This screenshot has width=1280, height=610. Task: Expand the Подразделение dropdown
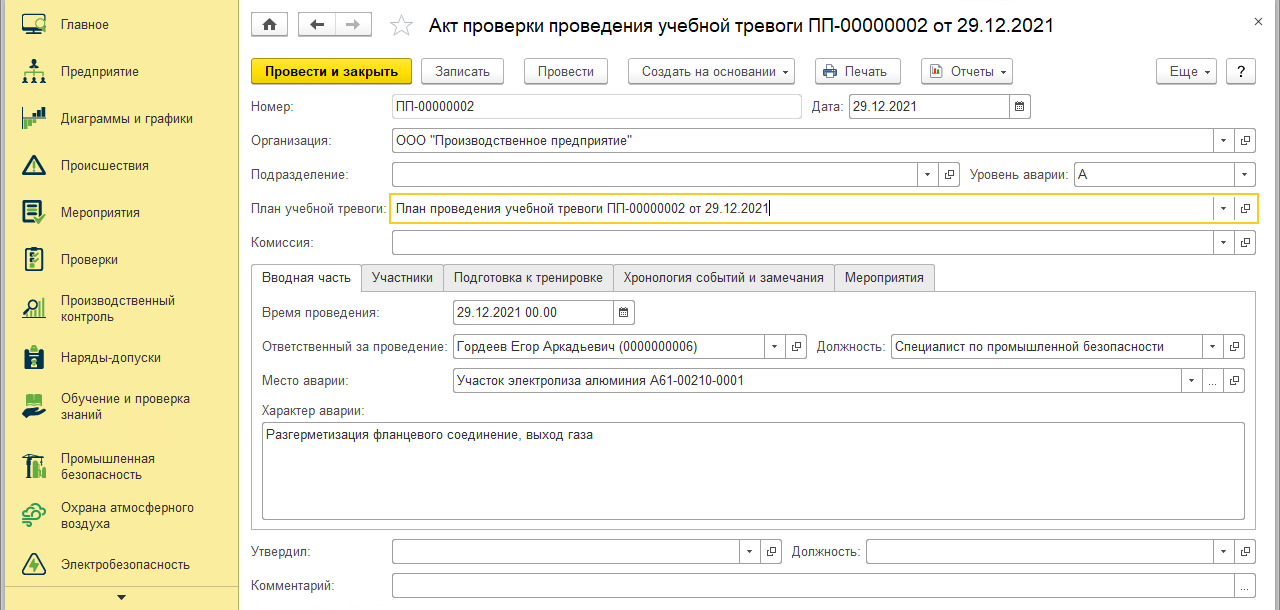pos(929,175)
